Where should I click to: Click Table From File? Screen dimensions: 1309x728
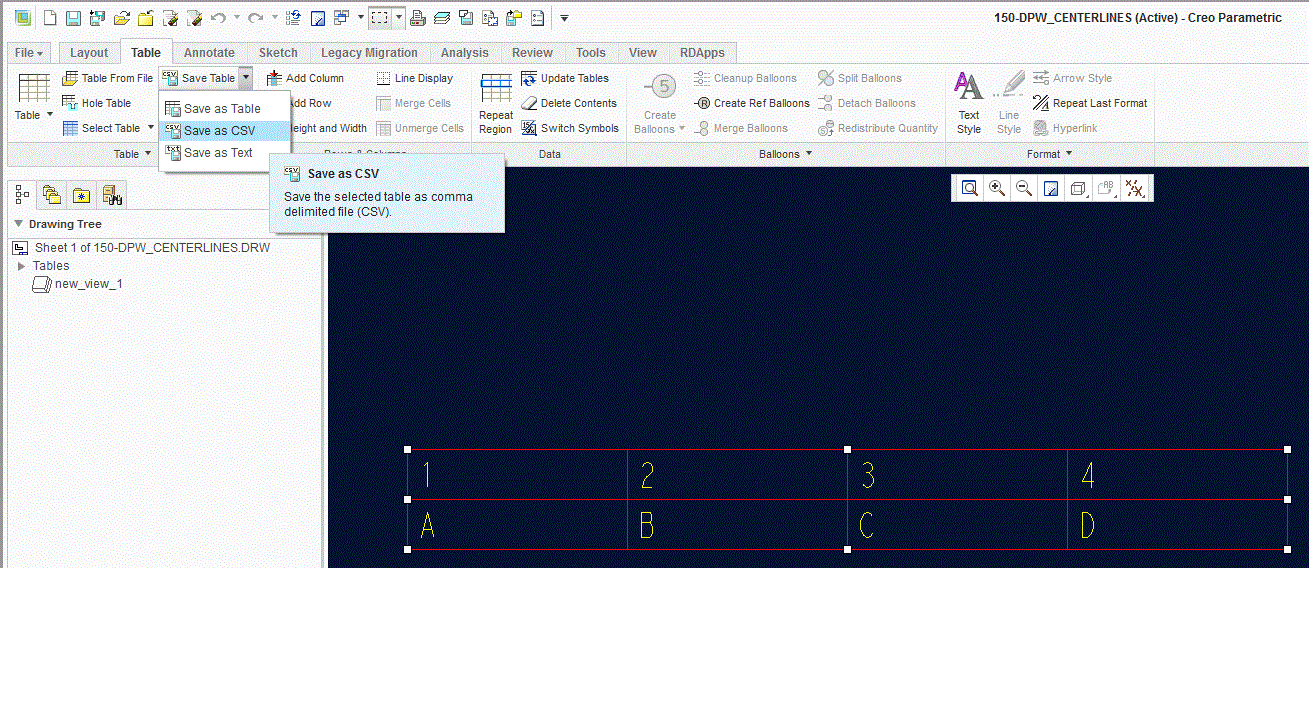(x=108, y=78)
